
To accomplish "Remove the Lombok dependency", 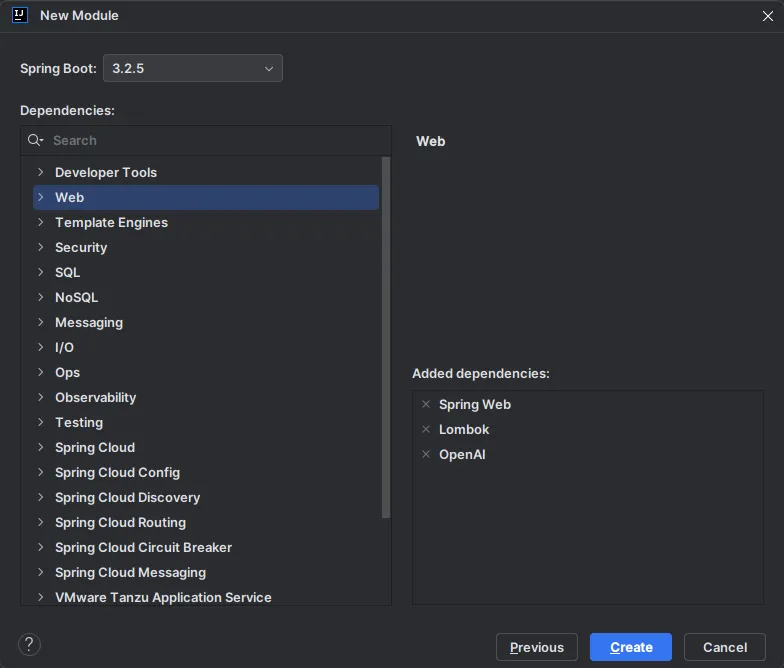I will click(426, 430).
